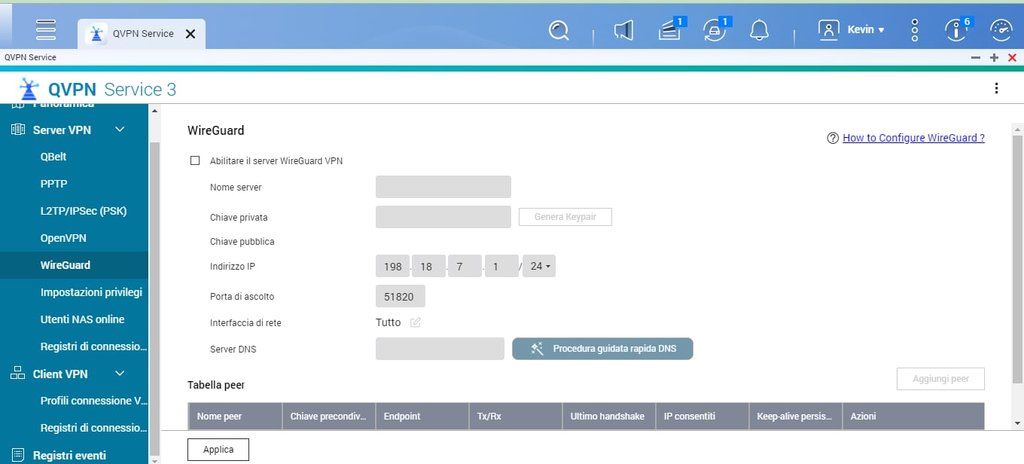Open the Kevin user dropdown
The height and width of the screenshot is (464, 1024).
click(x=866, y=30)
